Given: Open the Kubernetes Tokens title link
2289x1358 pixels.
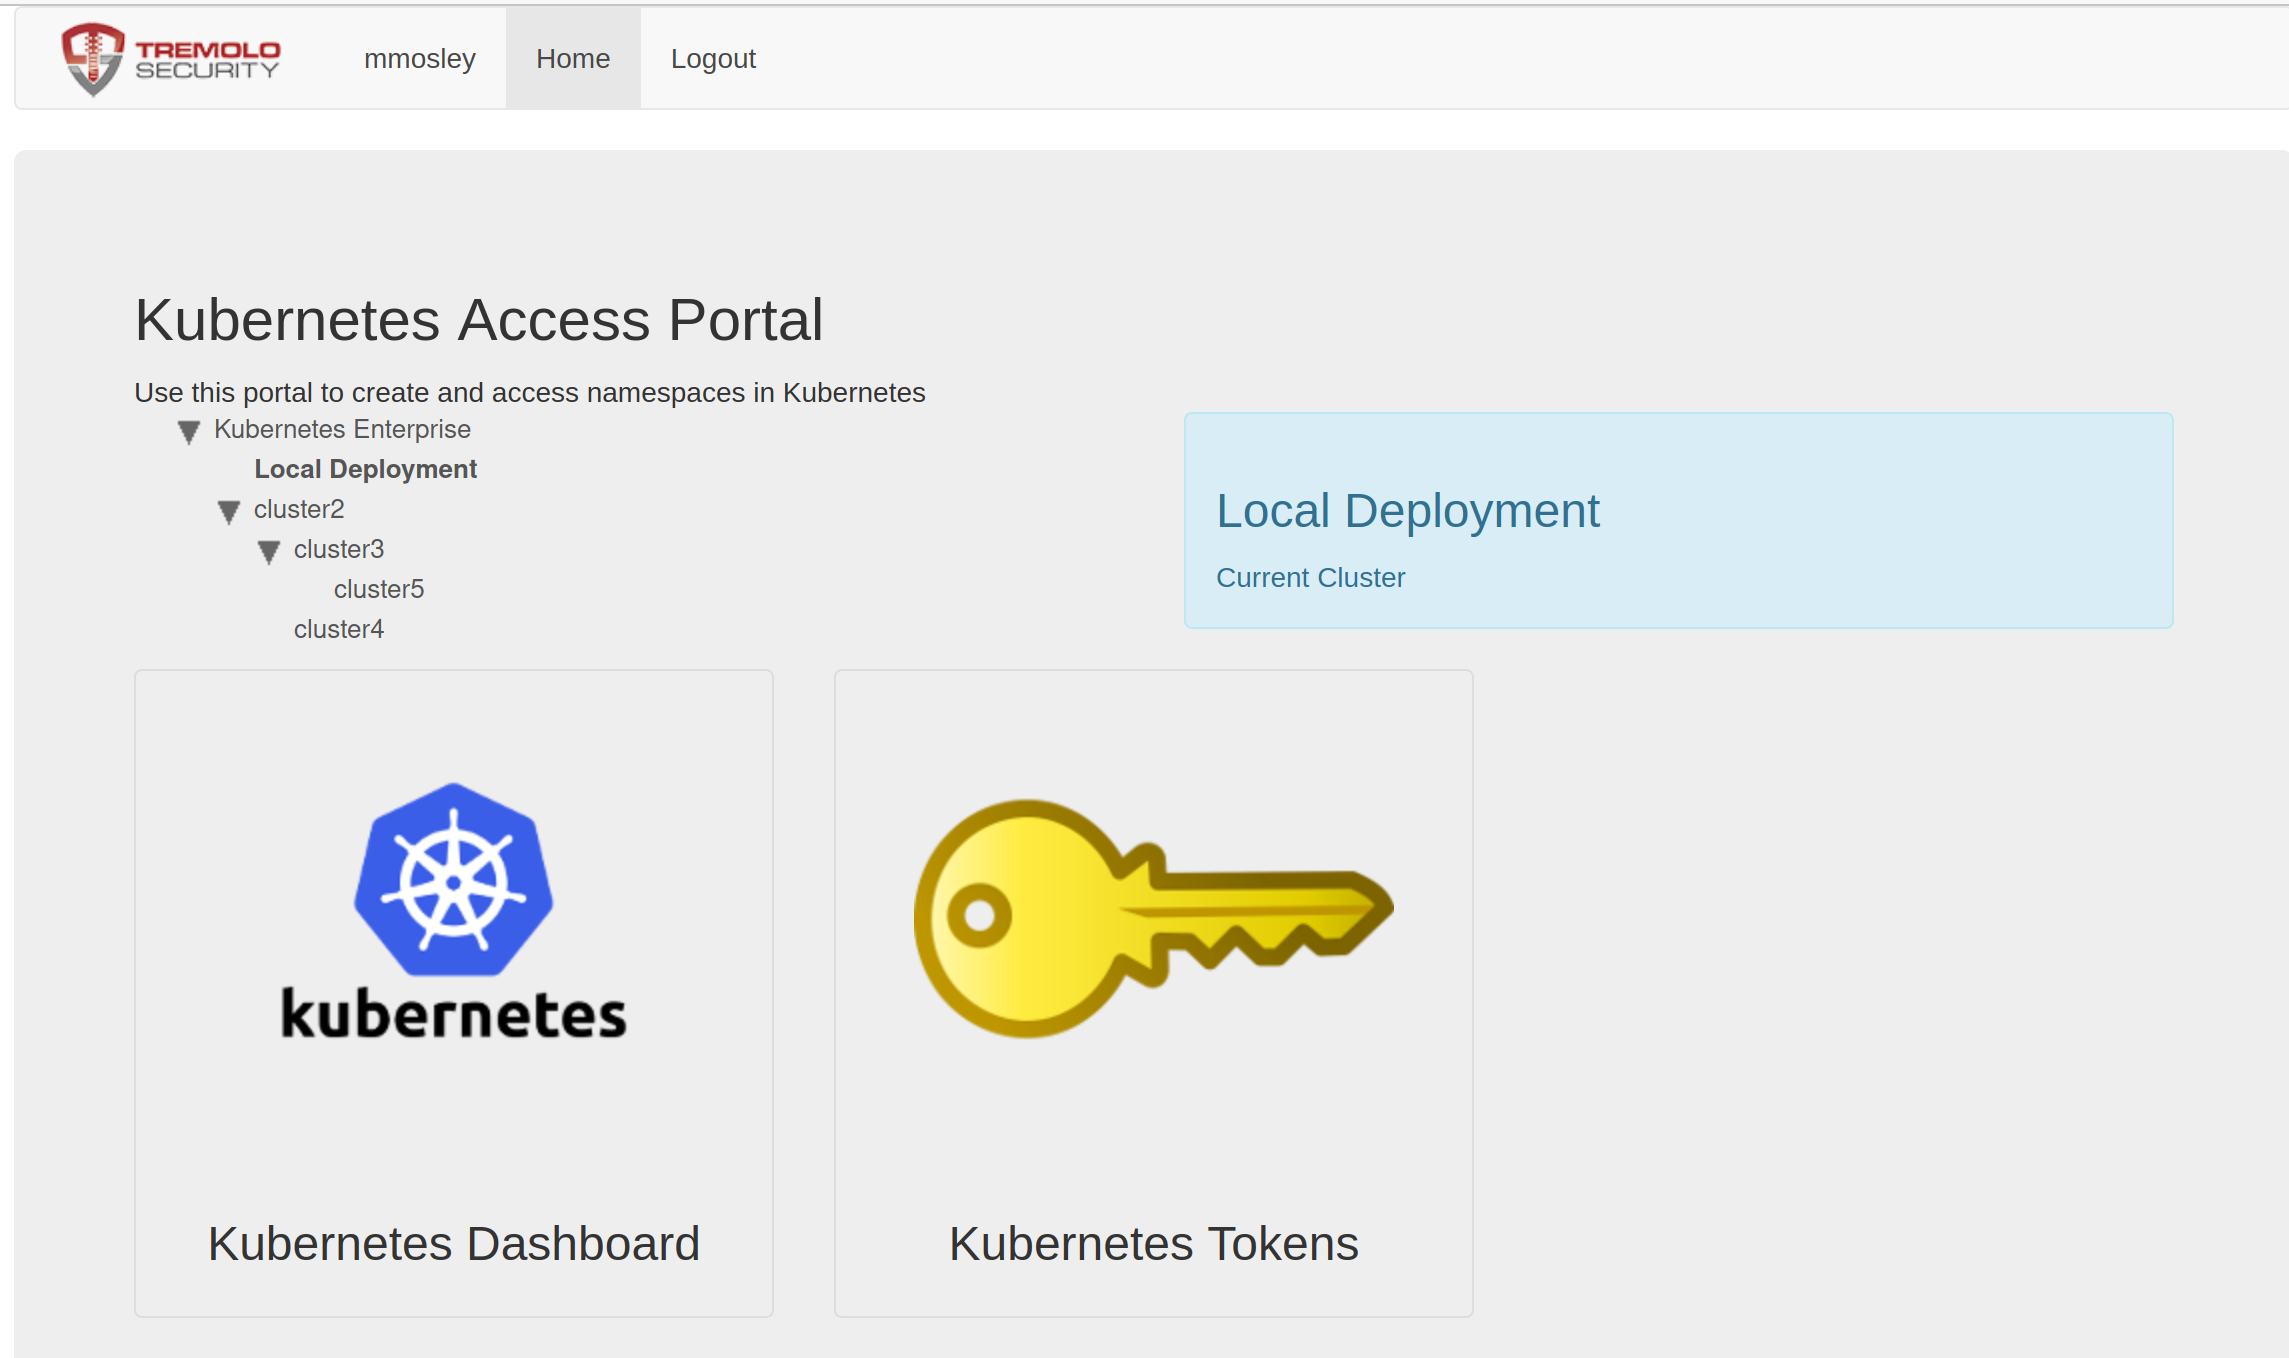Looking at the screenshot, I should [1153, 1243].
